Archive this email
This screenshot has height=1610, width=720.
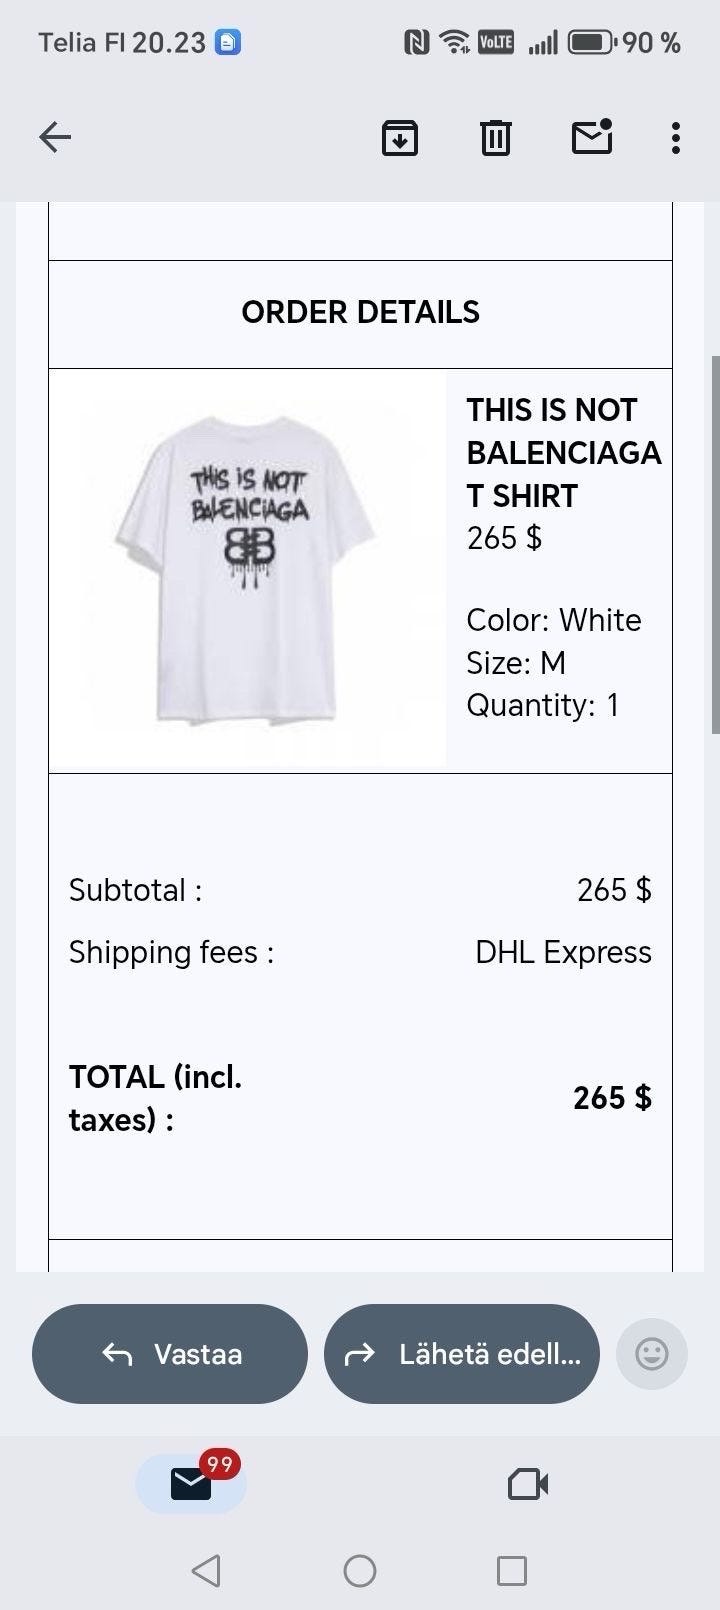(400, 137)
